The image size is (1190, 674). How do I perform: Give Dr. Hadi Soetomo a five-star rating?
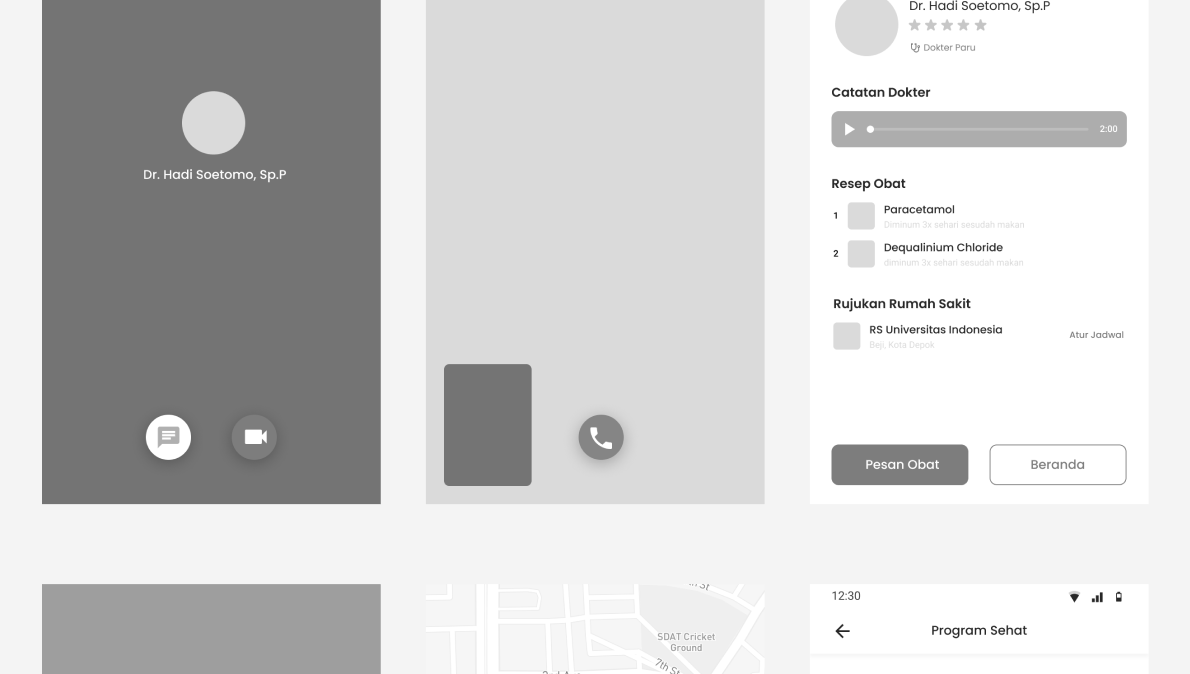click(978, 24)
